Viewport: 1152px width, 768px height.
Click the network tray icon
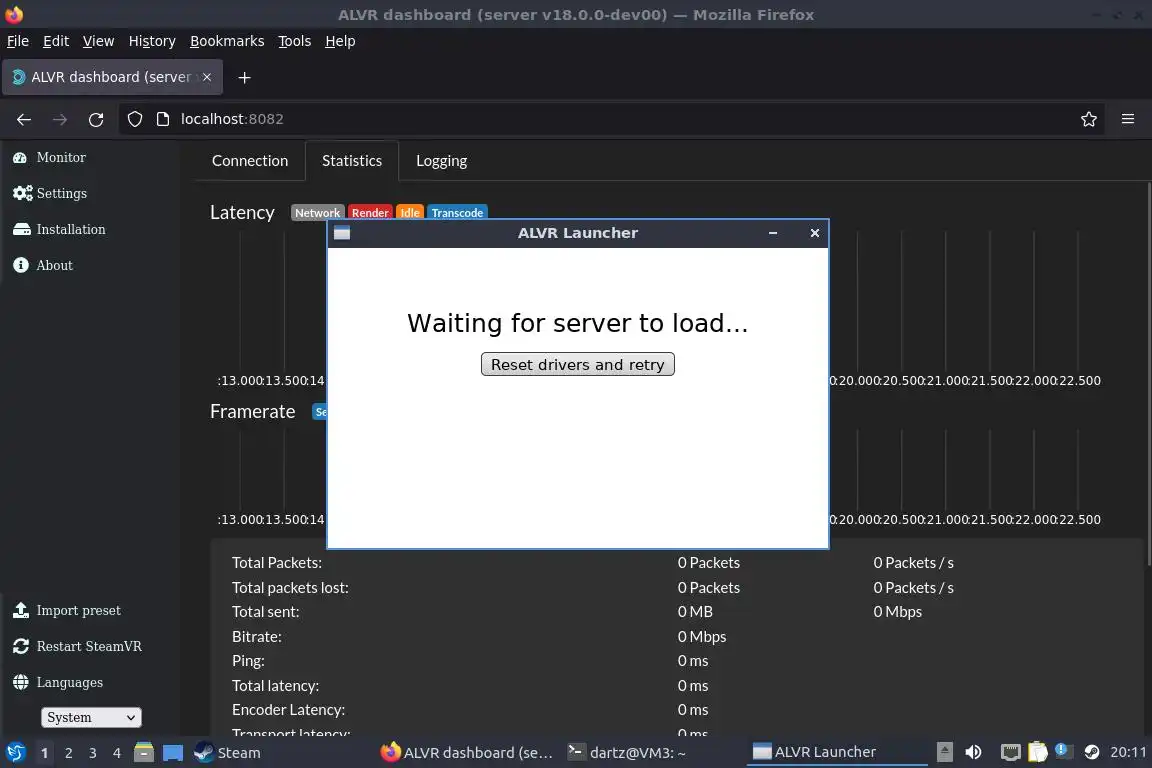(1011, 752)
